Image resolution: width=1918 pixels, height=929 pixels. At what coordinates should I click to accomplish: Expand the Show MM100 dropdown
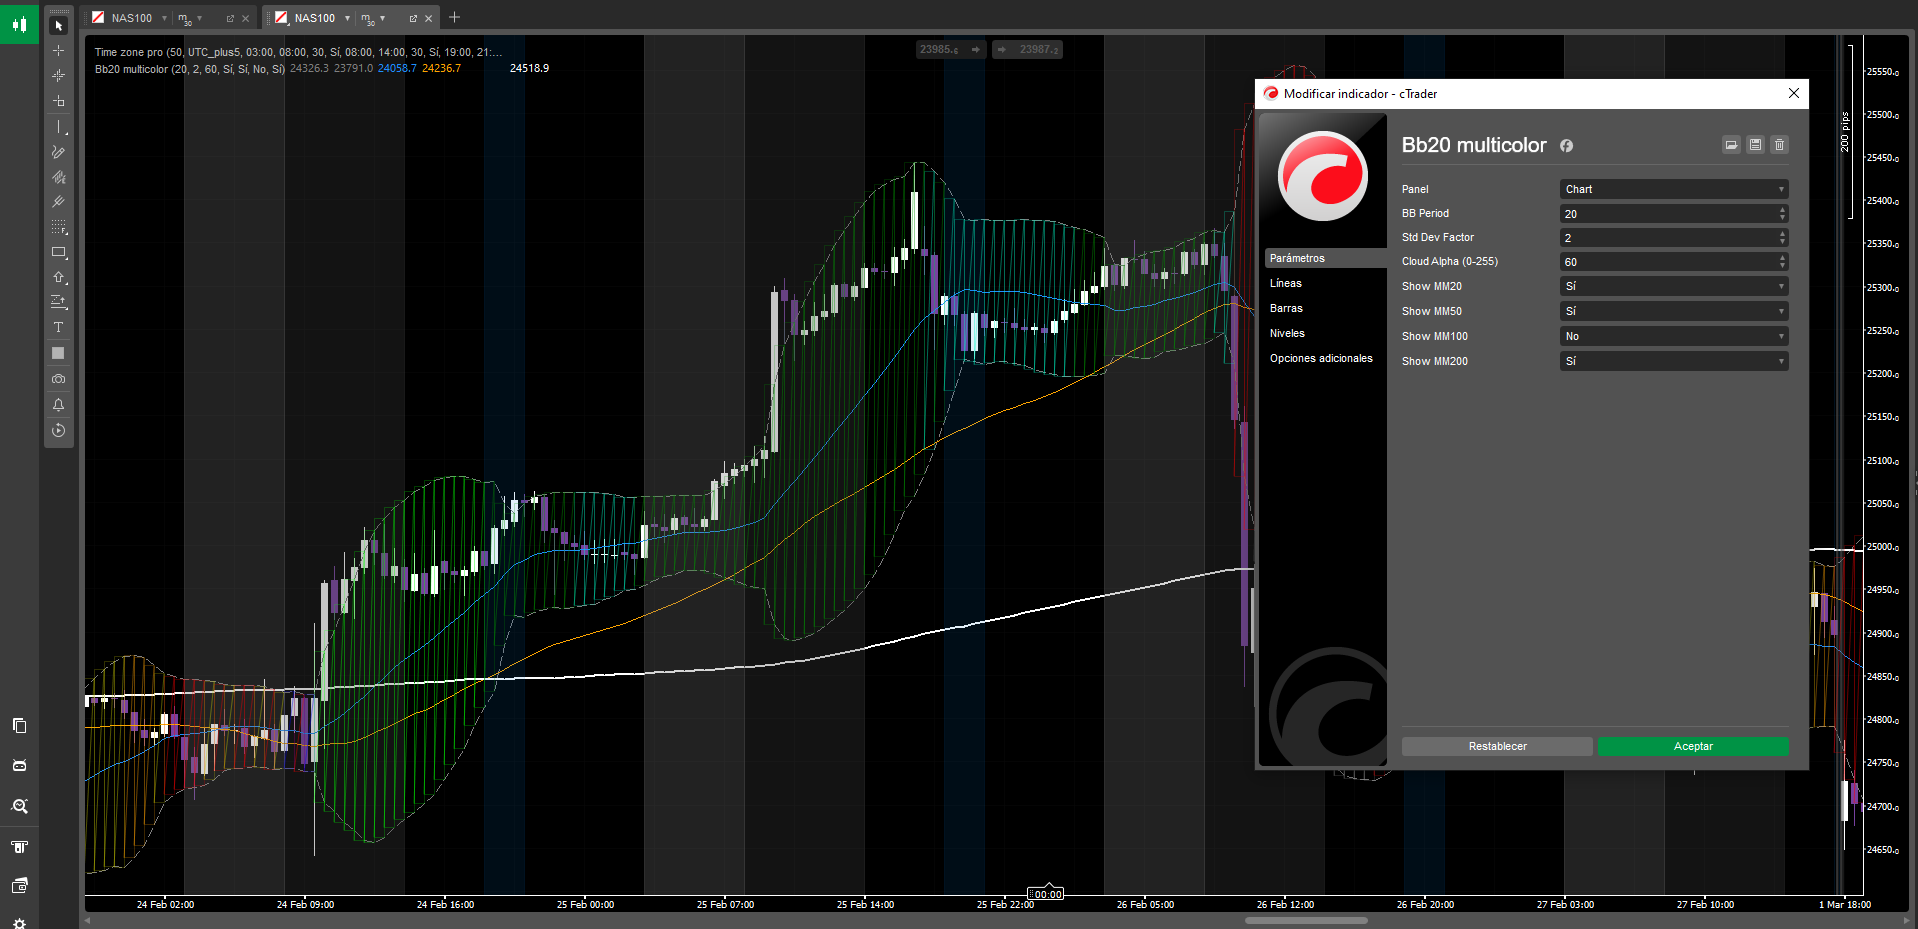(x=1673, y=336)
